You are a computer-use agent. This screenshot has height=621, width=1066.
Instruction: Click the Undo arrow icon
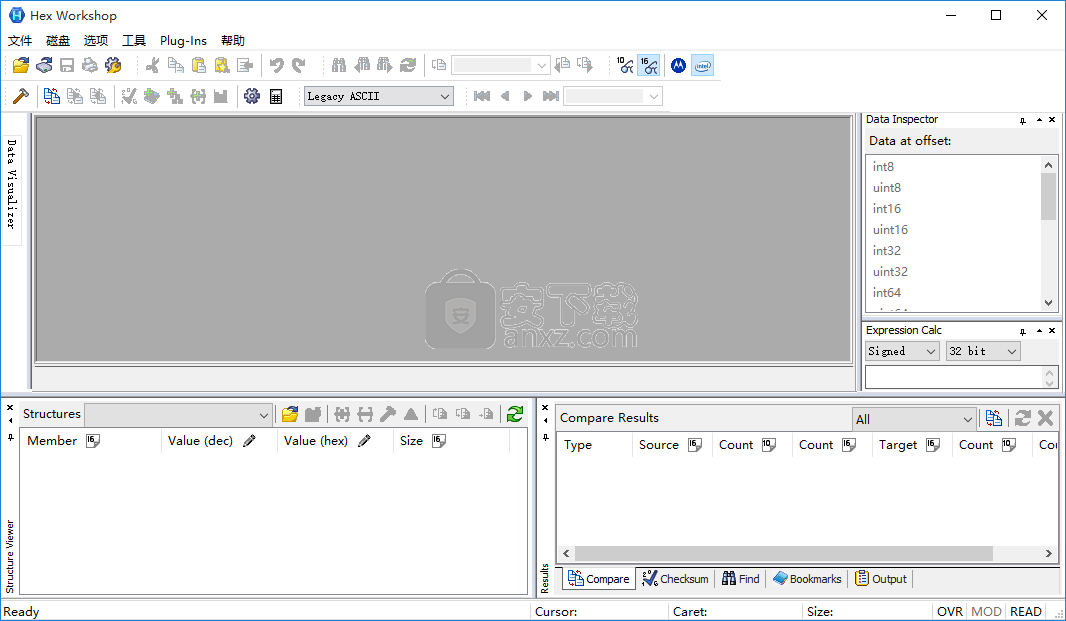276,65
